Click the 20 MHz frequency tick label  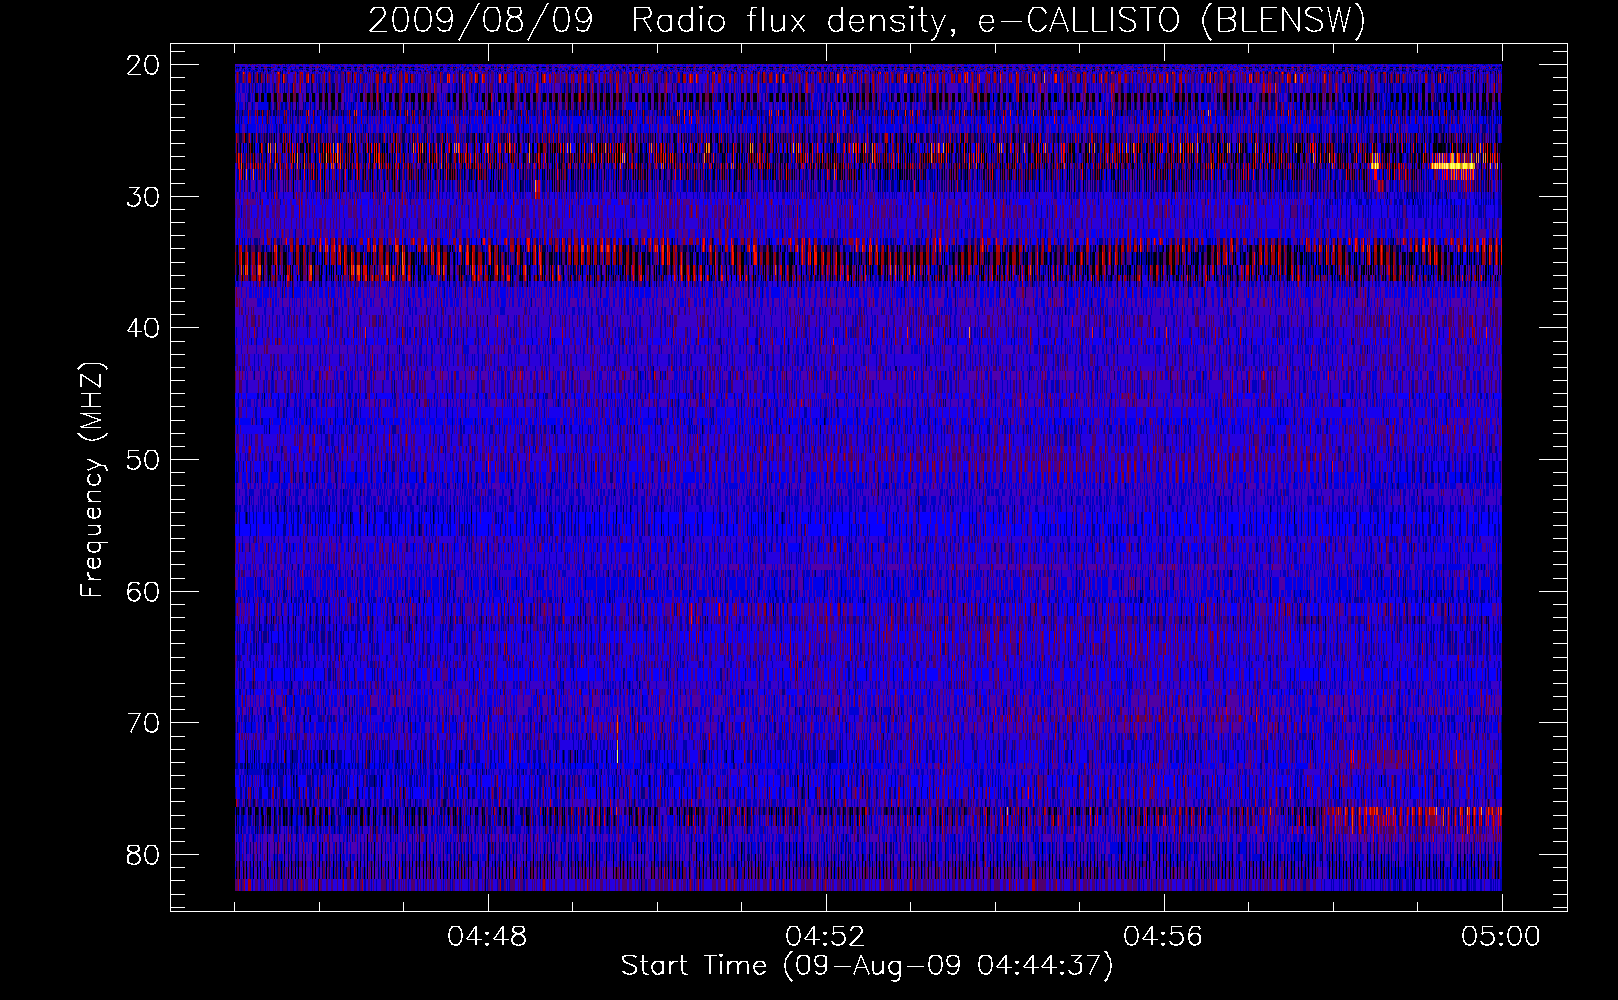pos(144,65)
